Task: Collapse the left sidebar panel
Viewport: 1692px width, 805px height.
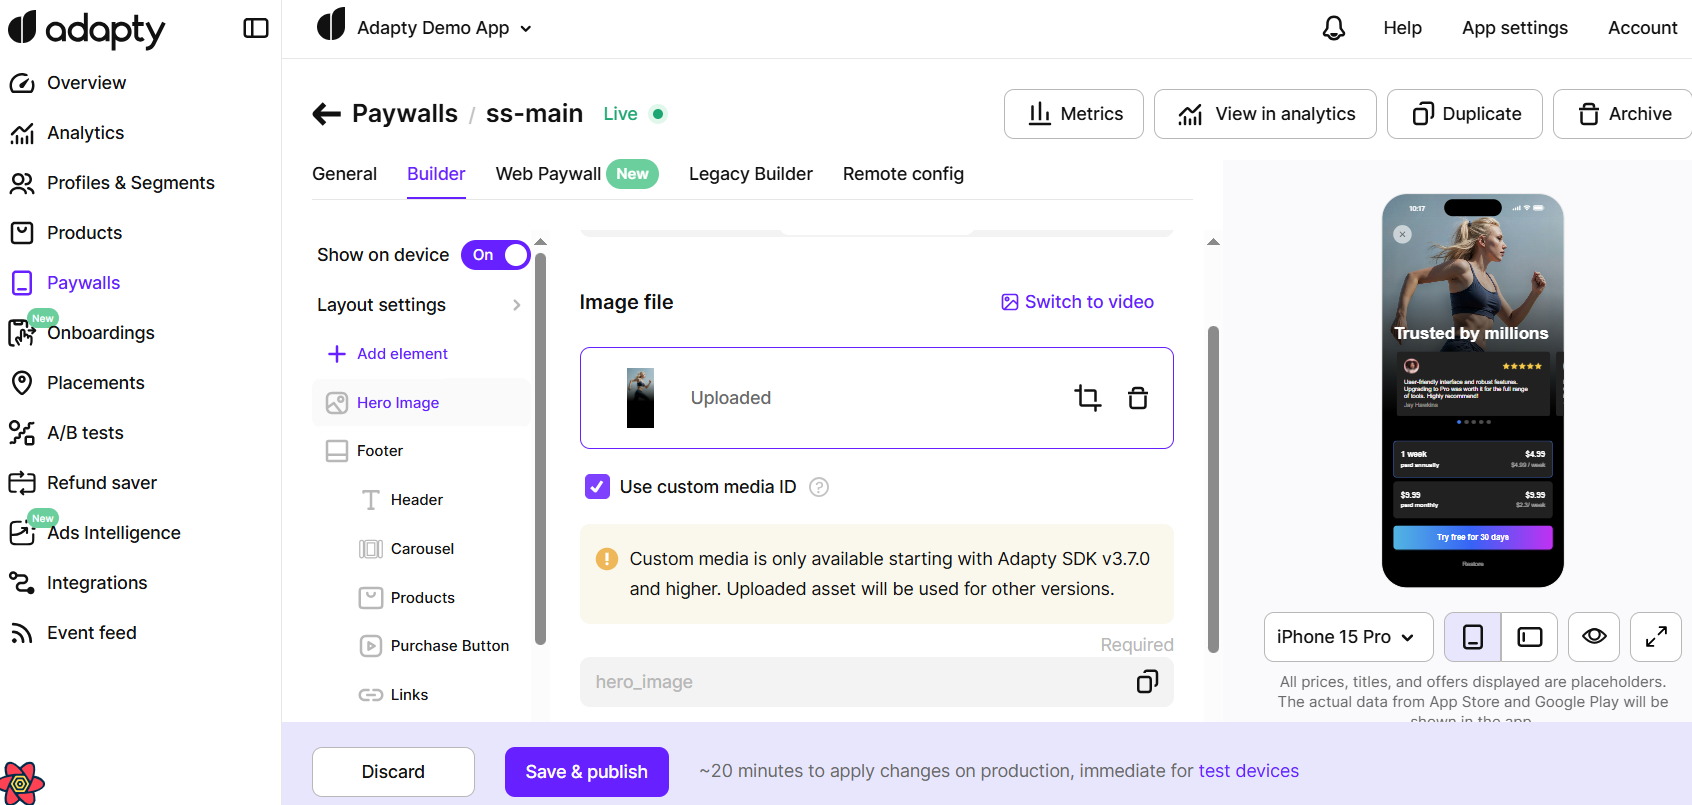Action: pos(256,28)
